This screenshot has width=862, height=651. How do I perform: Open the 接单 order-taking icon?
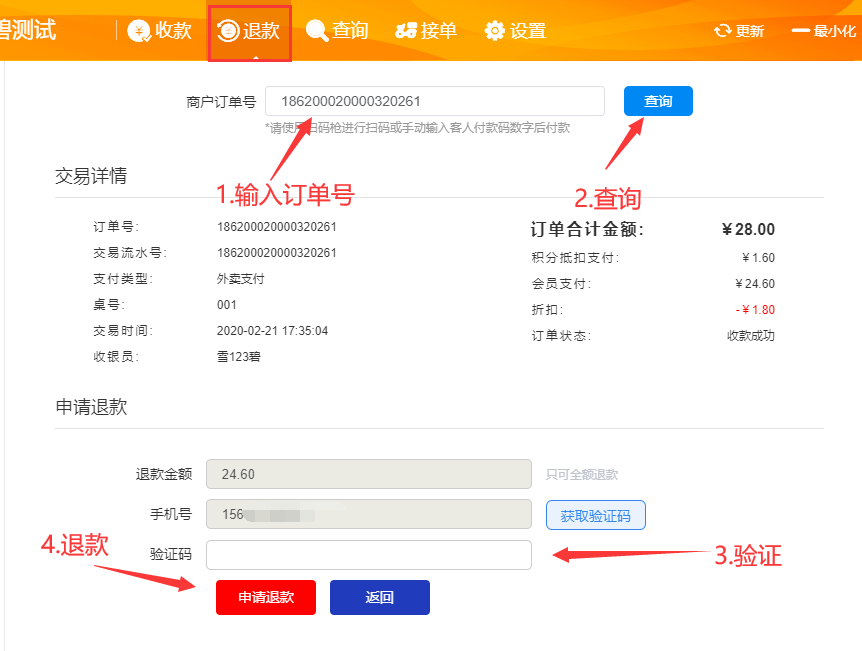click(x=406, y=31)
